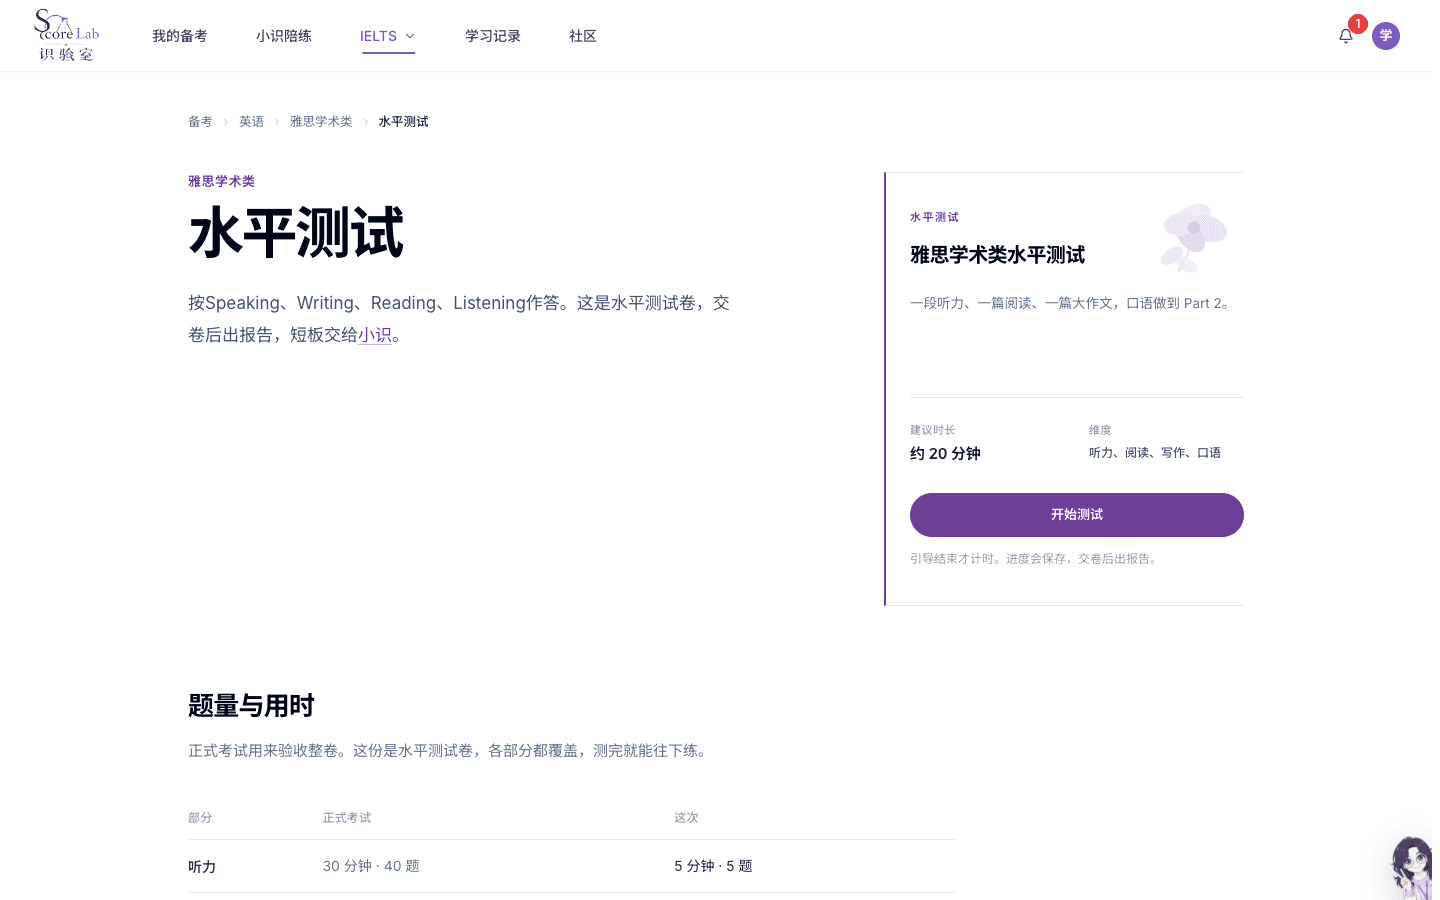Expand the IELTS dropdown chevron
Image resolution: width=1440 pixels, height=900 pixels.
pos(410,36)
